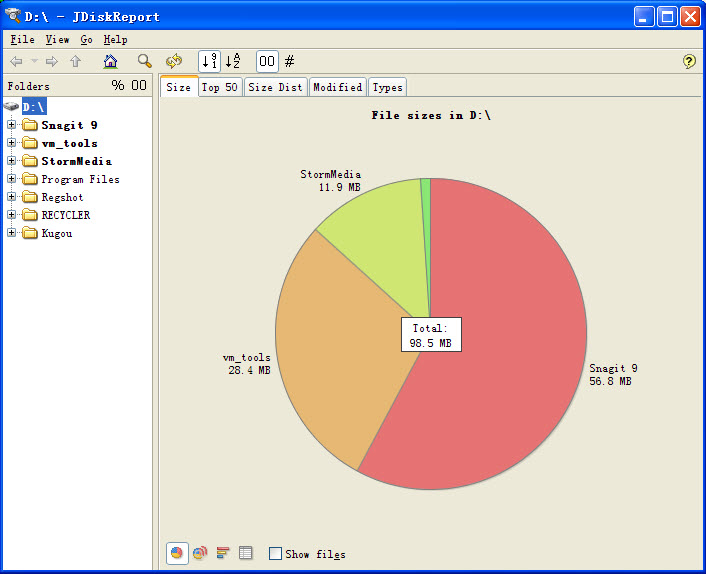Expand the Program Files folder node

(x=12, y=179)
